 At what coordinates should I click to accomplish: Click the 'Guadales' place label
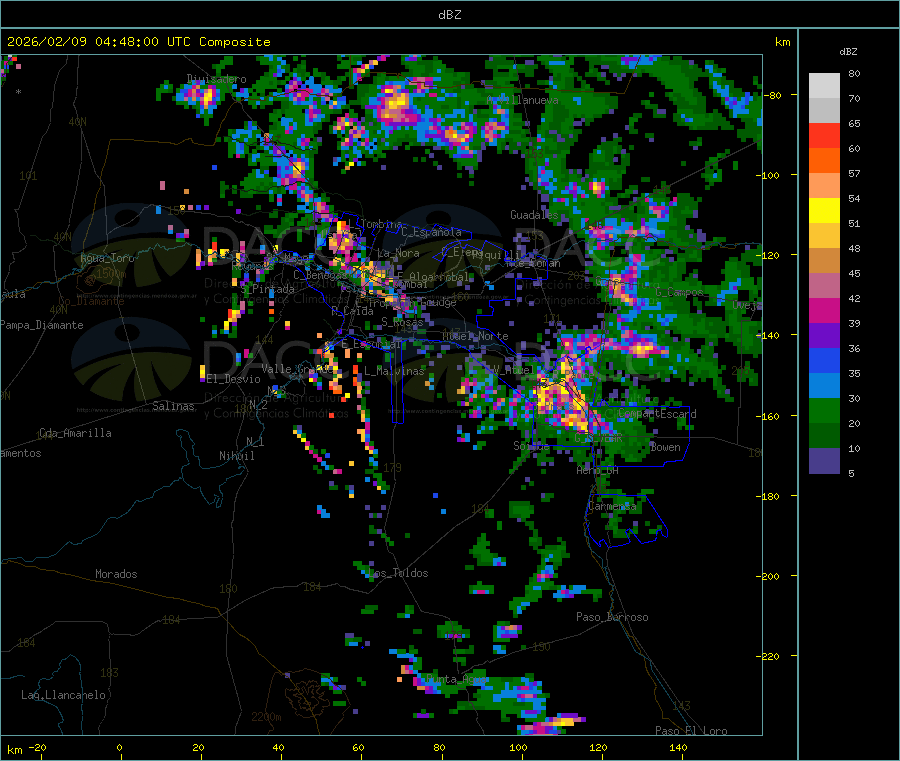534,215
